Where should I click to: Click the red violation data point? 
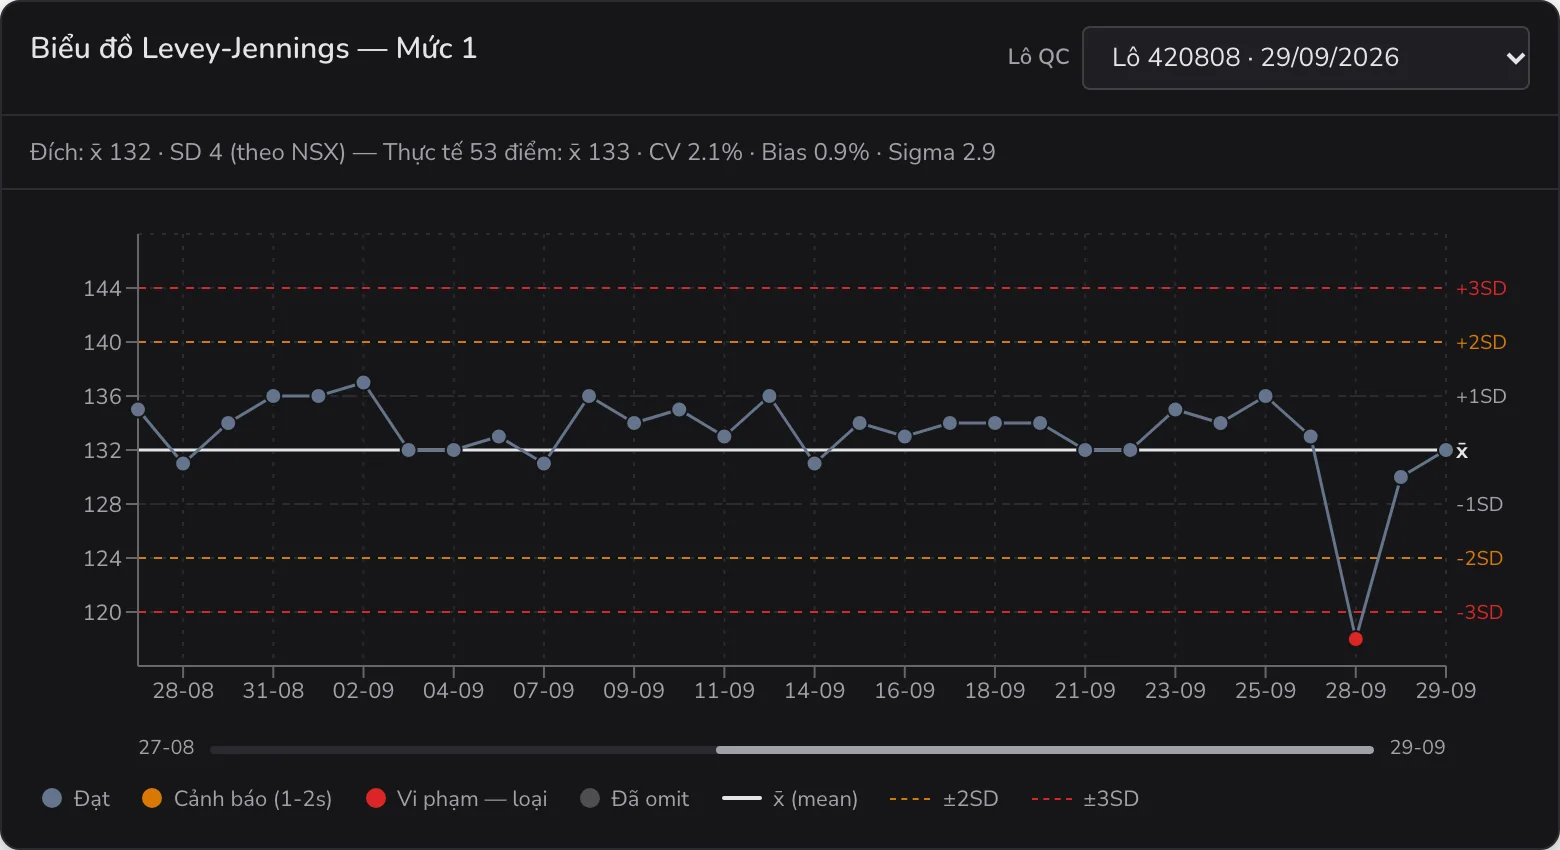point(1356,639)
